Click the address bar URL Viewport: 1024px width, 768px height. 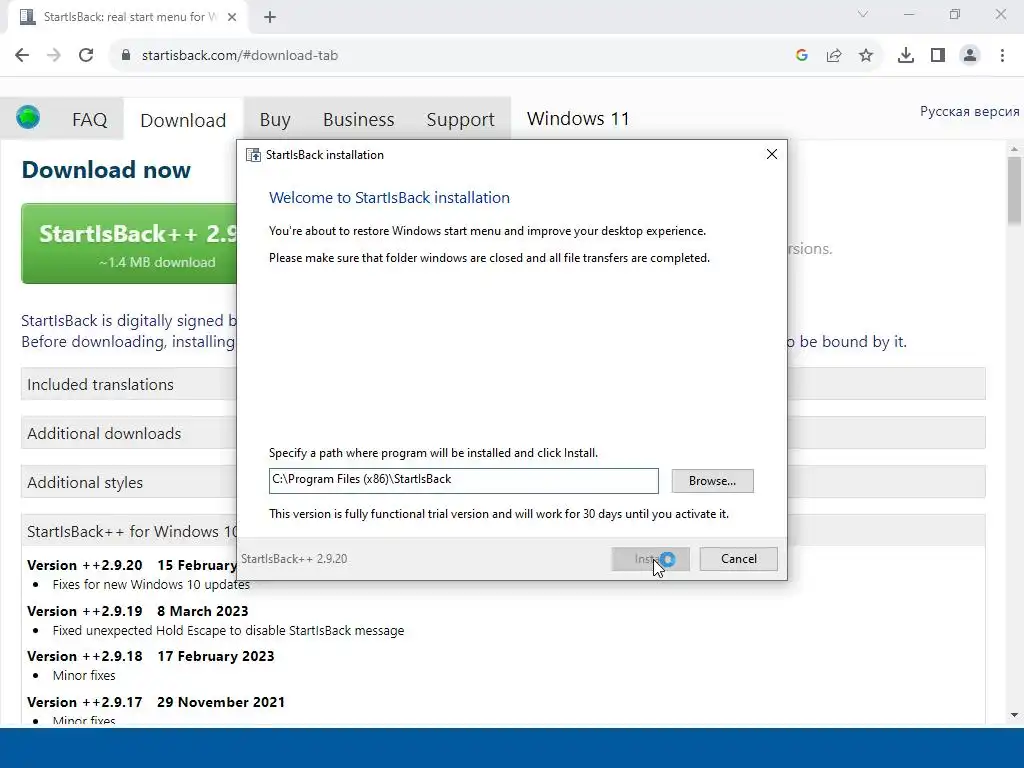click(x=240, y=56)
